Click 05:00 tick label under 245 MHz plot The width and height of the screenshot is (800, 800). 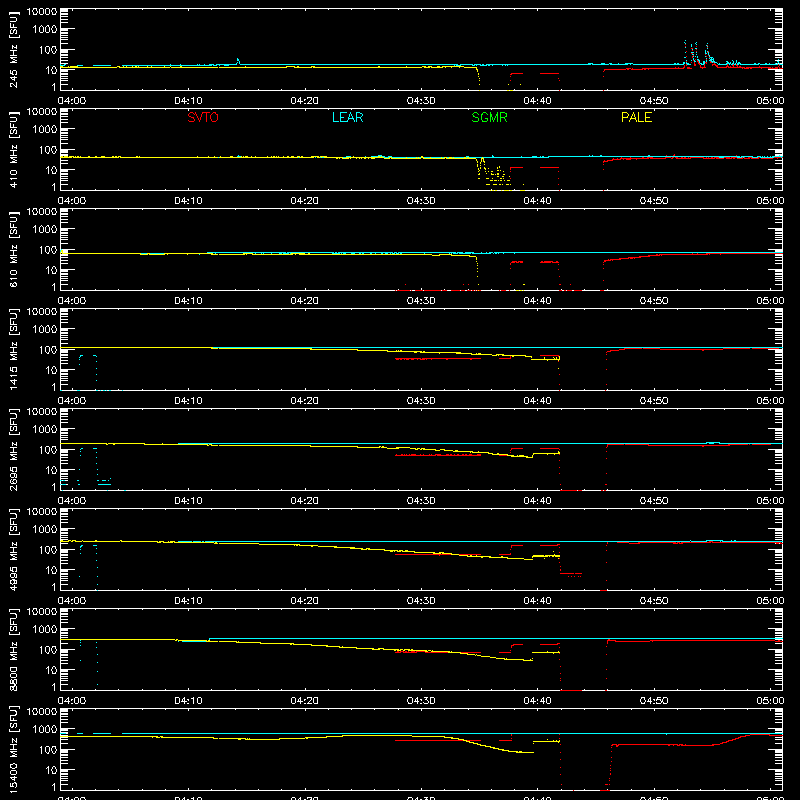click(x=770, y=101)
